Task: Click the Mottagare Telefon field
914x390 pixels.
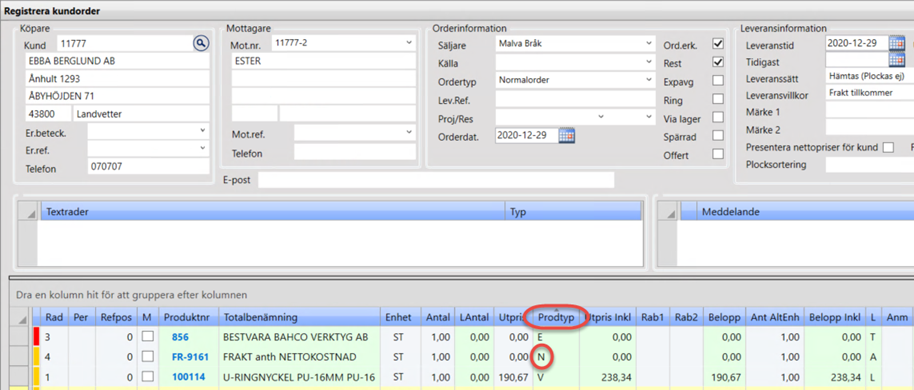Action: point(355,152)
